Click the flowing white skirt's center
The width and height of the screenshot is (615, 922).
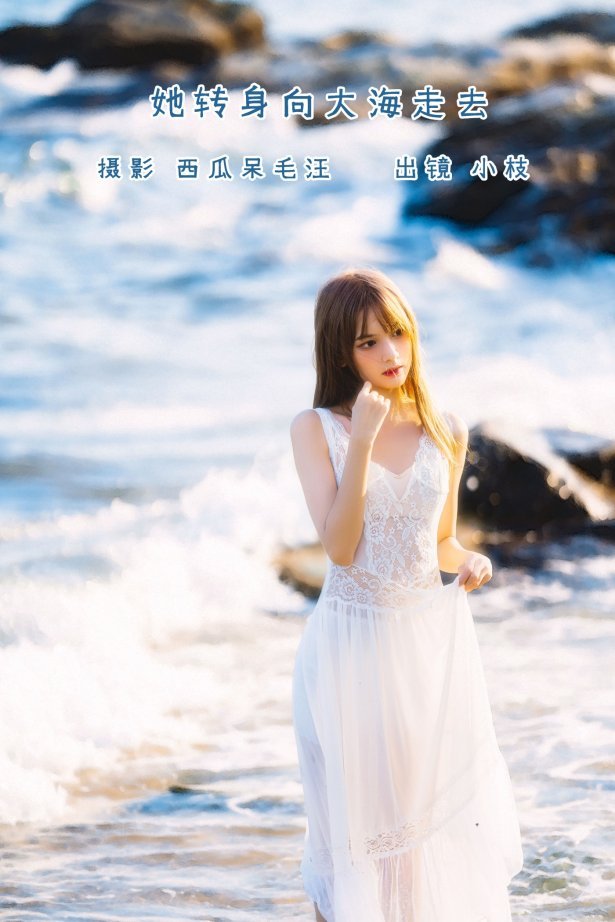(x=400, y=720)
